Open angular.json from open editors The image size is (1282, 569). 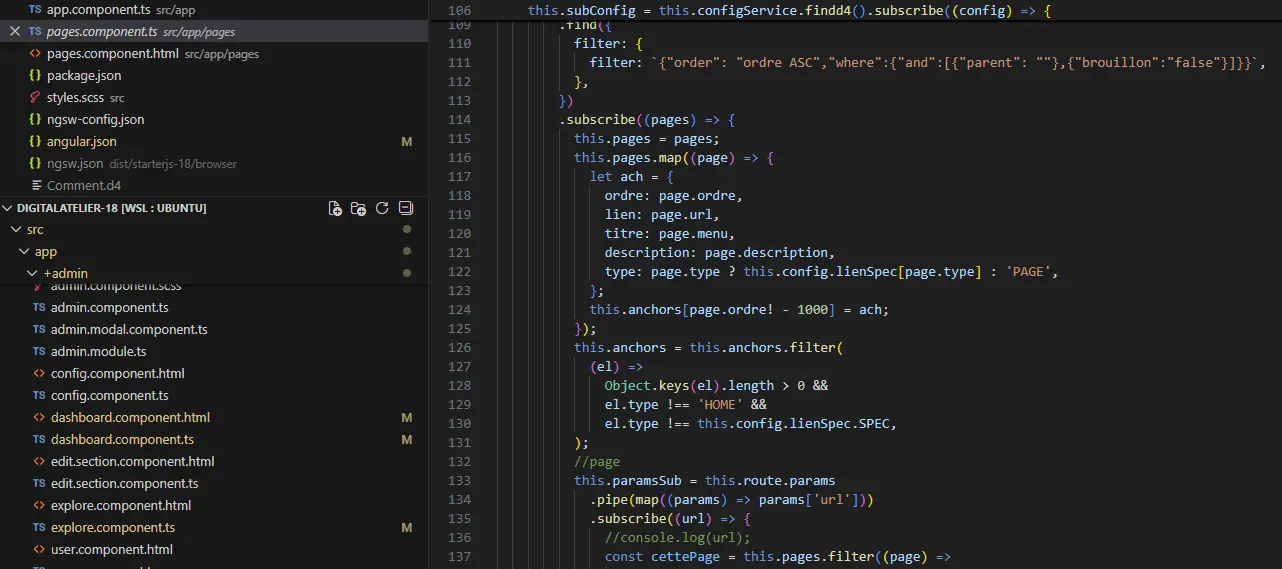point(82,141)
